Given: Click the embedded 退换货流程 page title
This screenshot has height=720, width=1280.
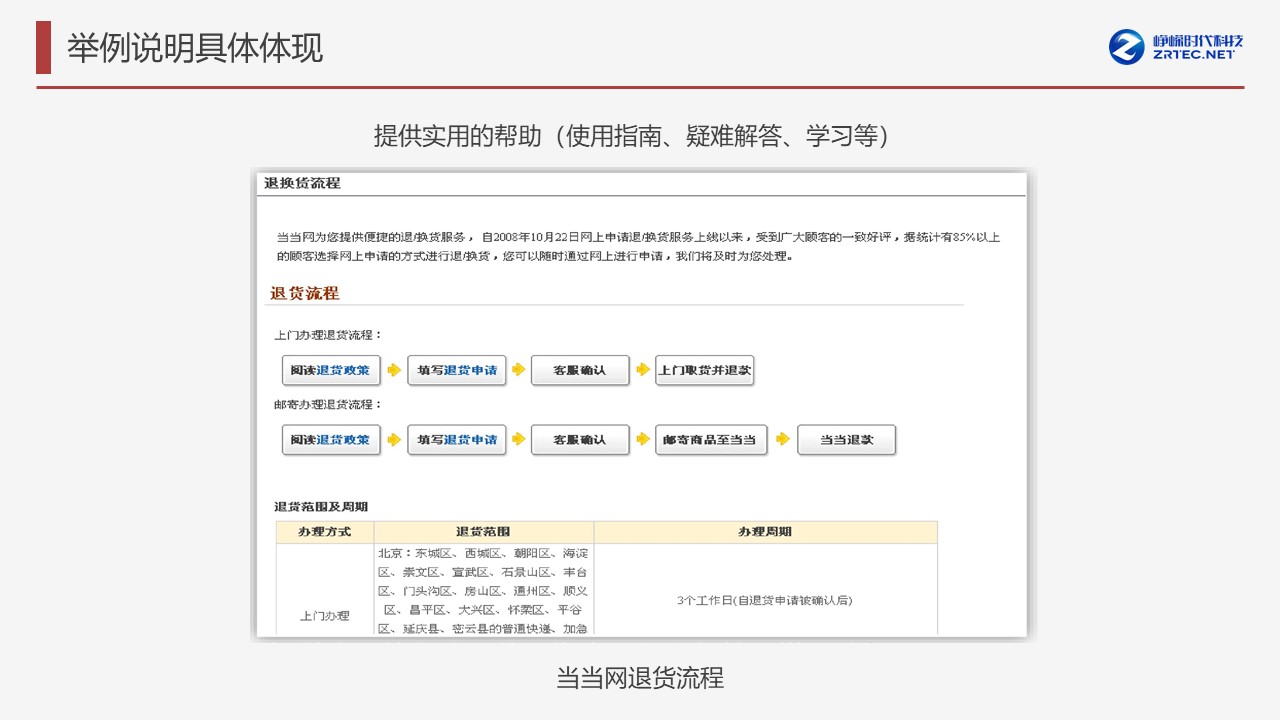Looking at the screenshot, I should tap(302, 183).
